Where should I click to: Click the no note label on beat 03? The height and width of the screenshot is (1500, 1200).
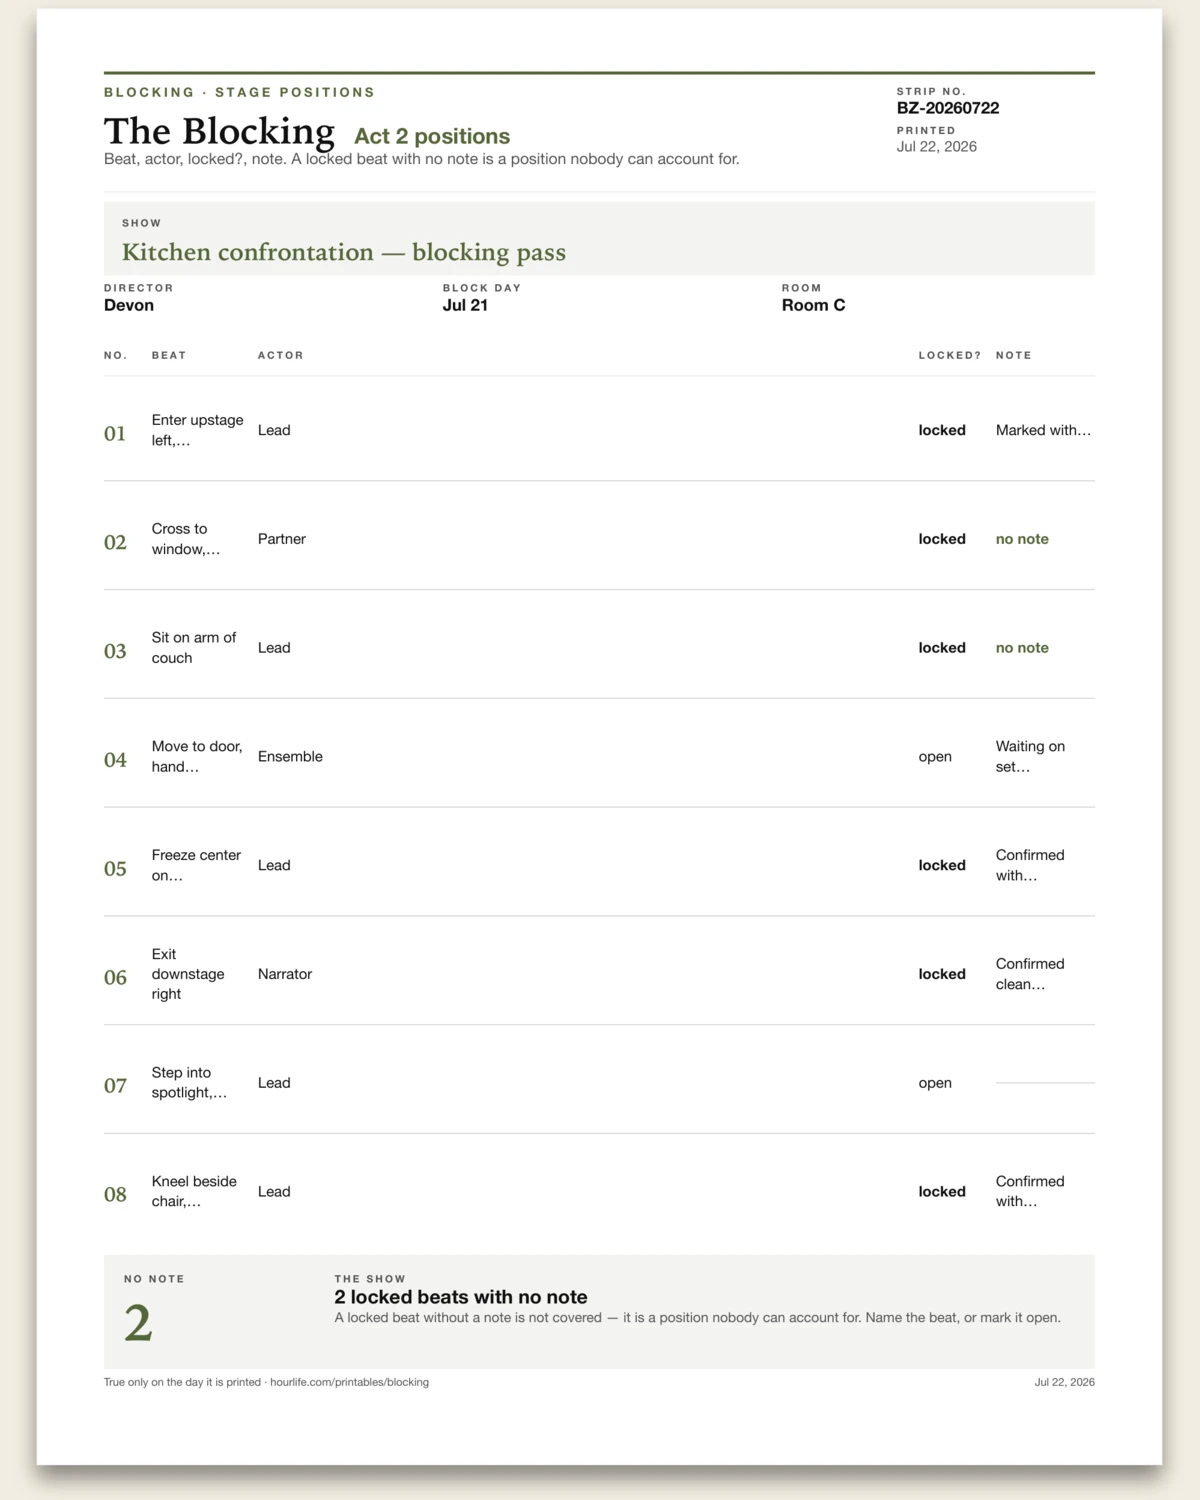(x=1022, y=648)
